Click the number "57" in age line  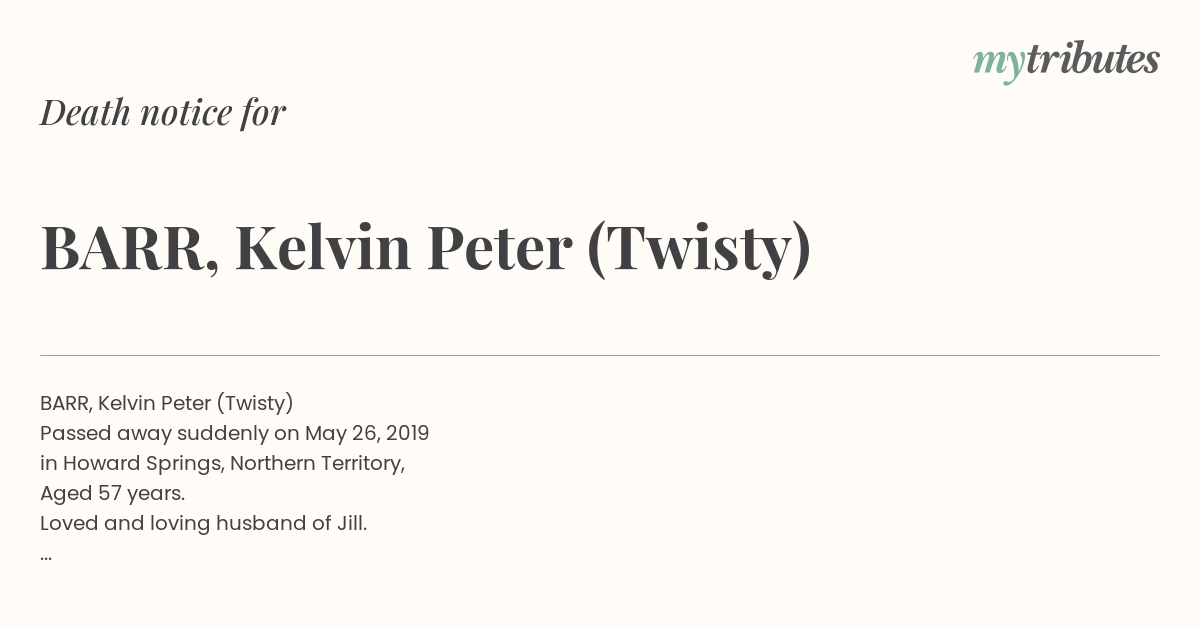tap(109, 493)
